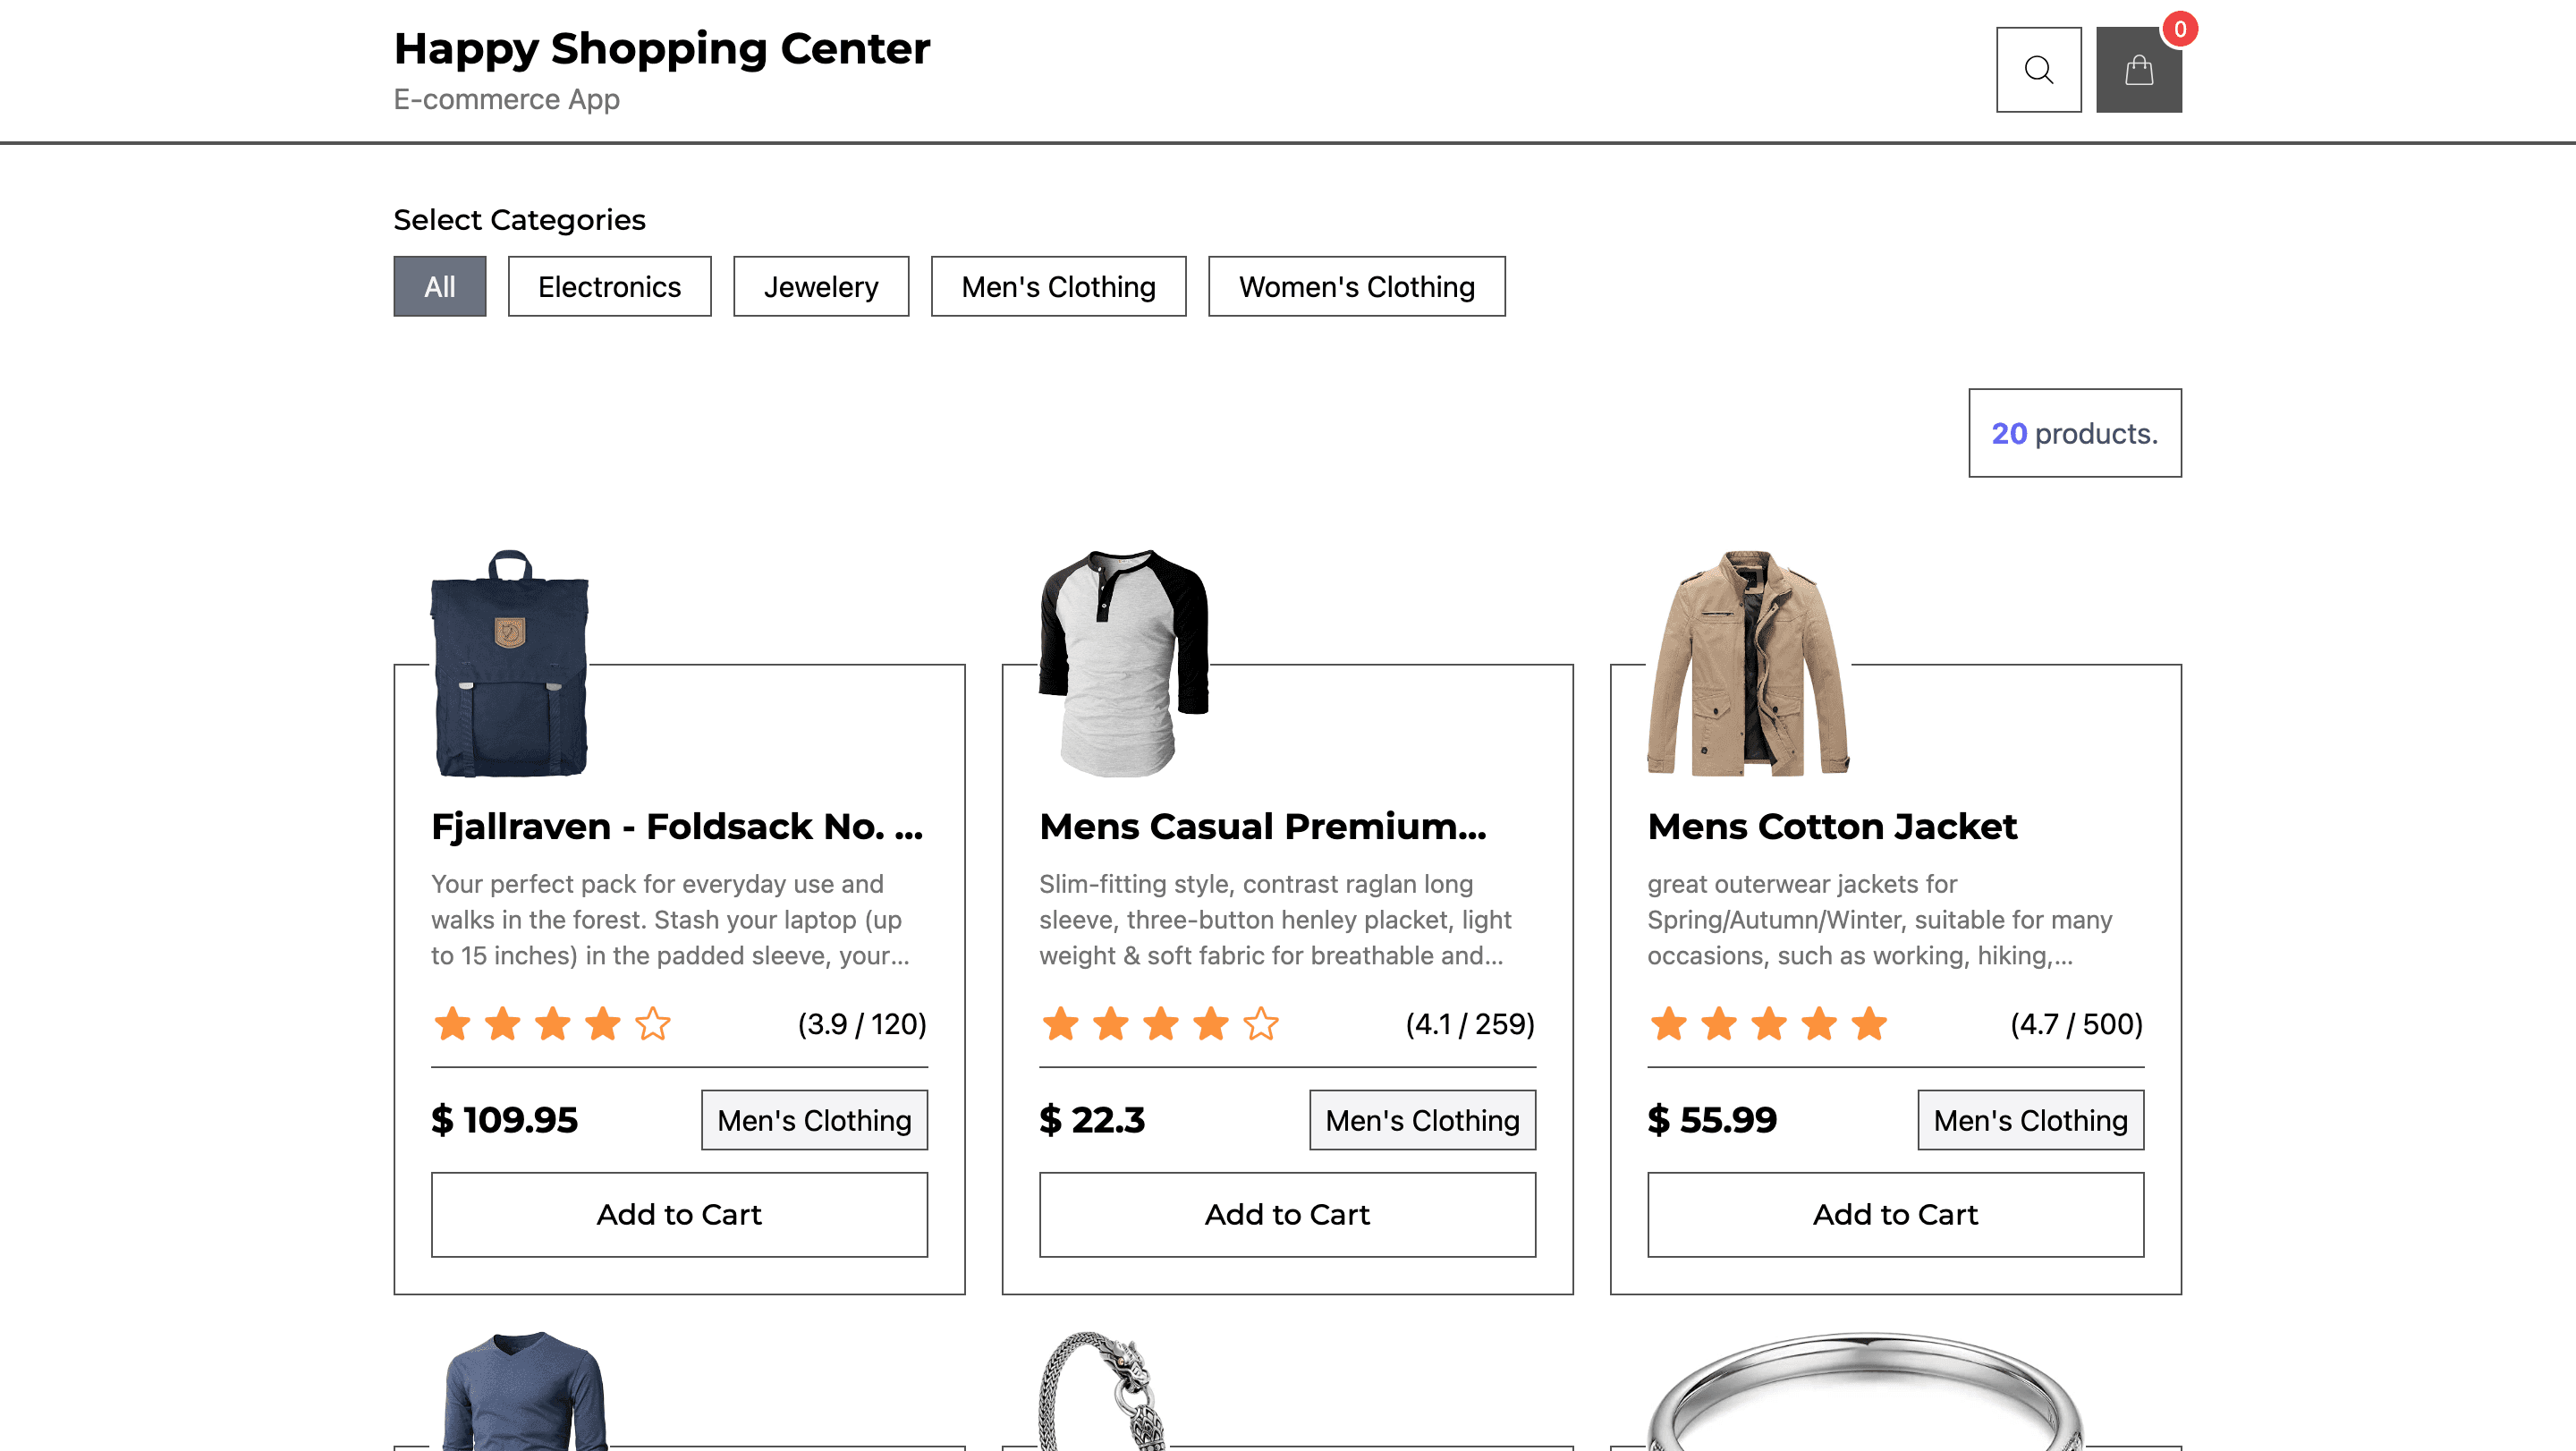Open the search magnifier icon
This screenshot has width=2576, height=1451.
2038,70
